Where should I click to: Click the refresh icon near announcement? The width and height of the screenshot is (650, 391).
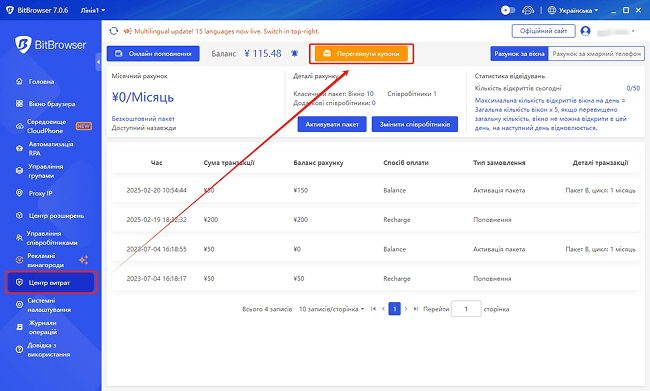(x=114, y=31)
